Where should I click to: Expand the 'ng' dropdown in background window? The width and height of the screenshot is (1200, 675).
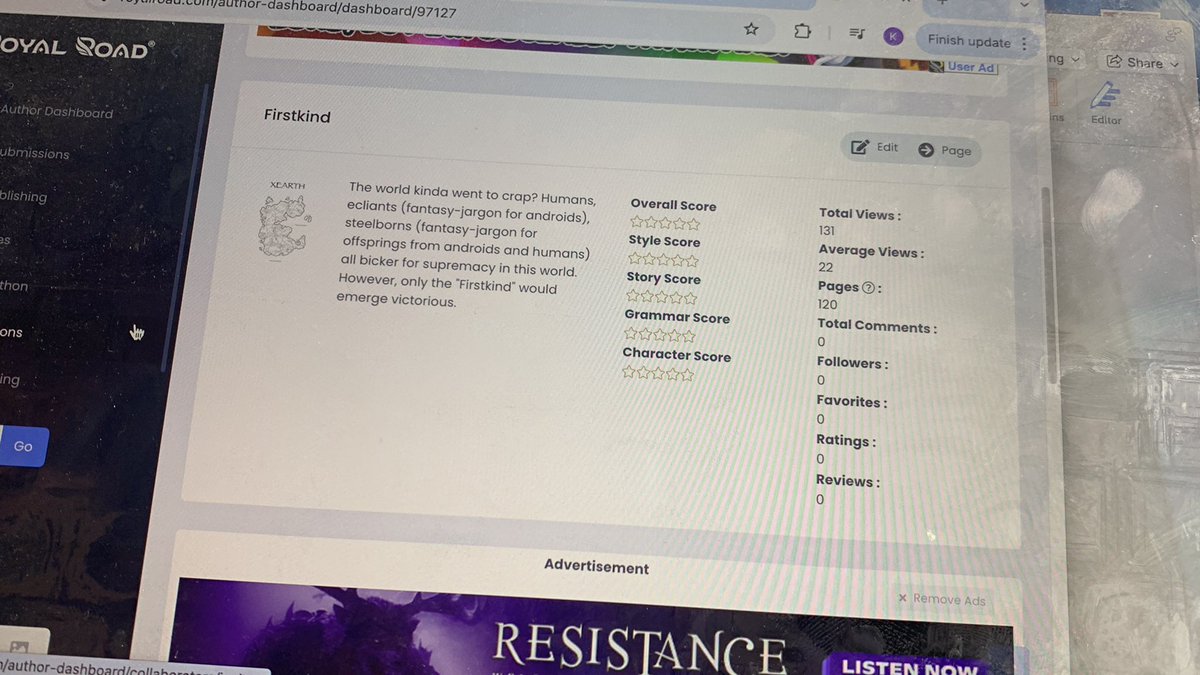(x=1064, y=59)
